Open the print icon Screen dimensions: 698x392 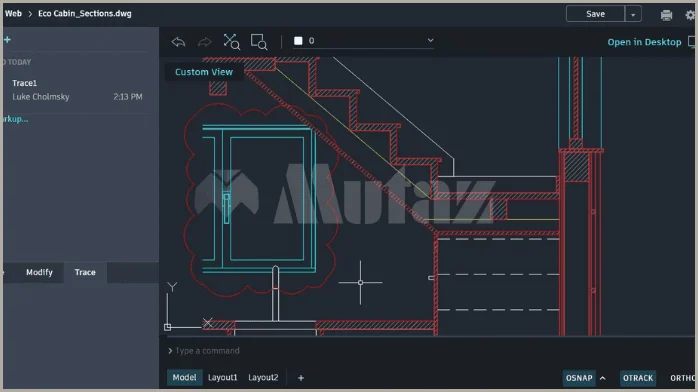(666, 15)
